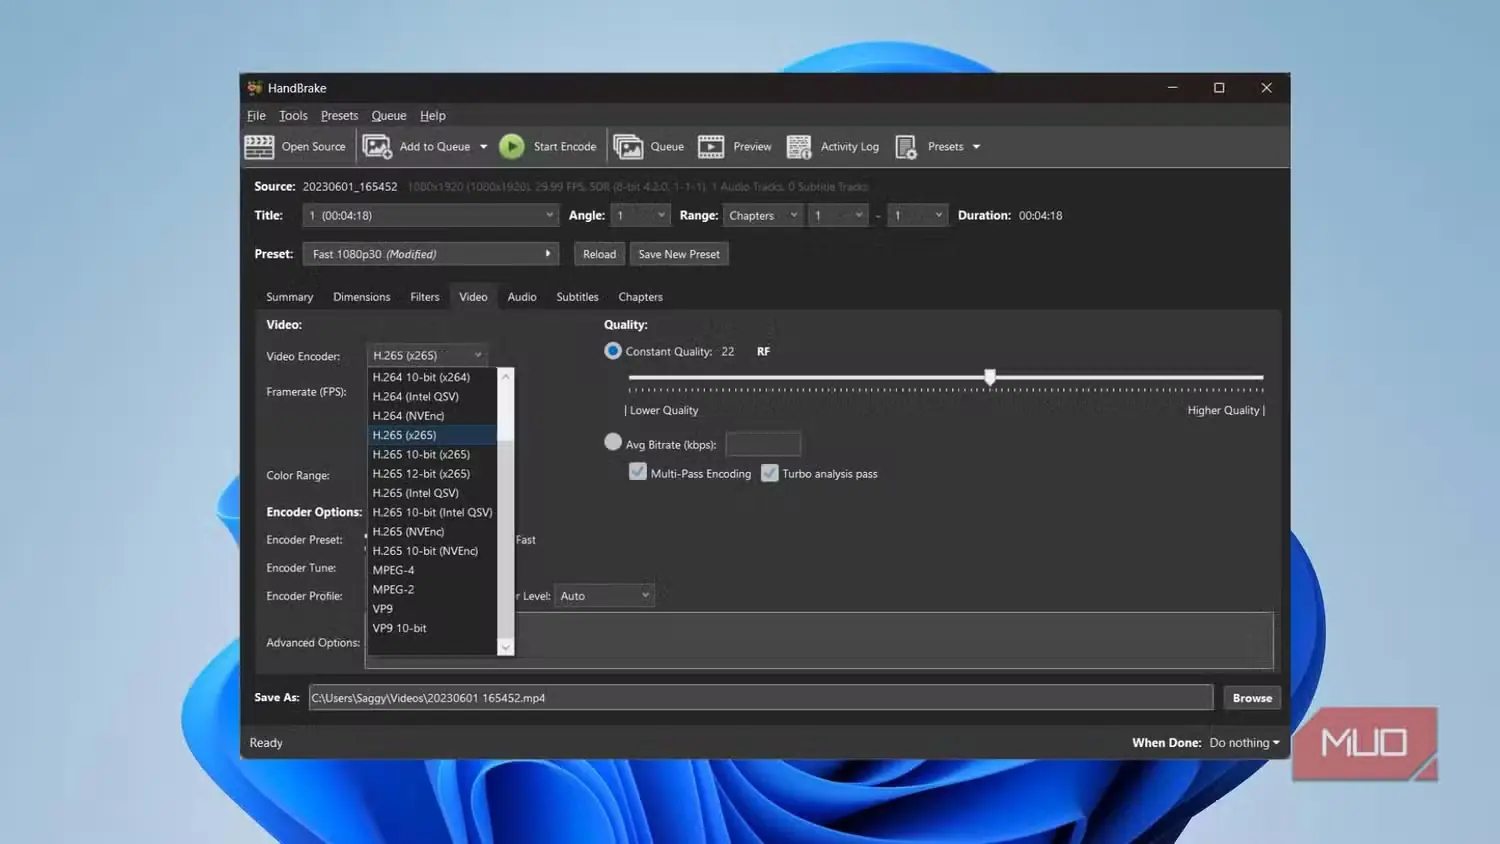Click the encoder list scrollbar down arrow

coord(505,648)
